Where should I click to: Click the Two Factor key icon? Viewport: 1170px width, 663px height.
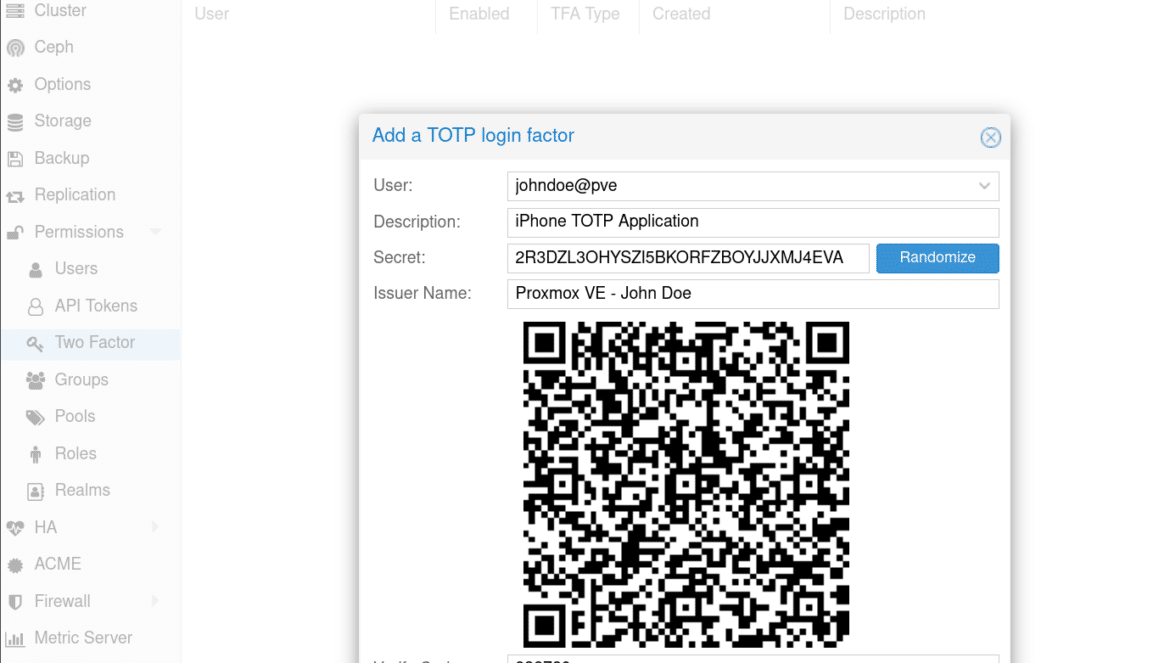pos(35,343)
